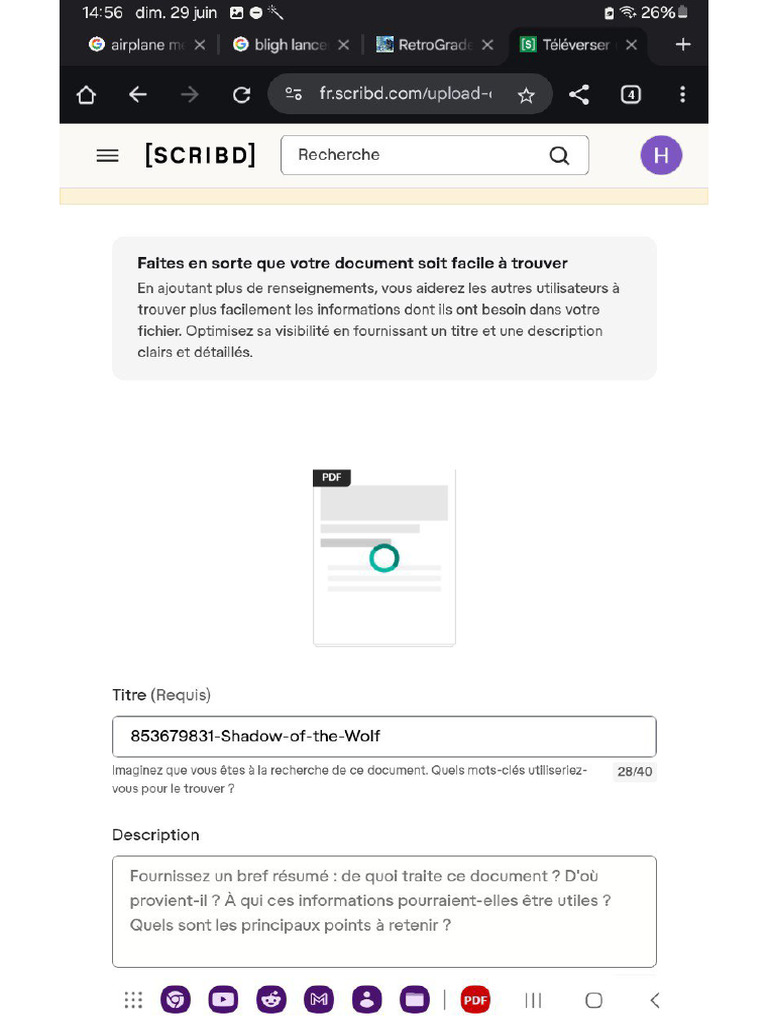Click the Titre input field
The image size is (768, 1024).
(x=384, y=737)
